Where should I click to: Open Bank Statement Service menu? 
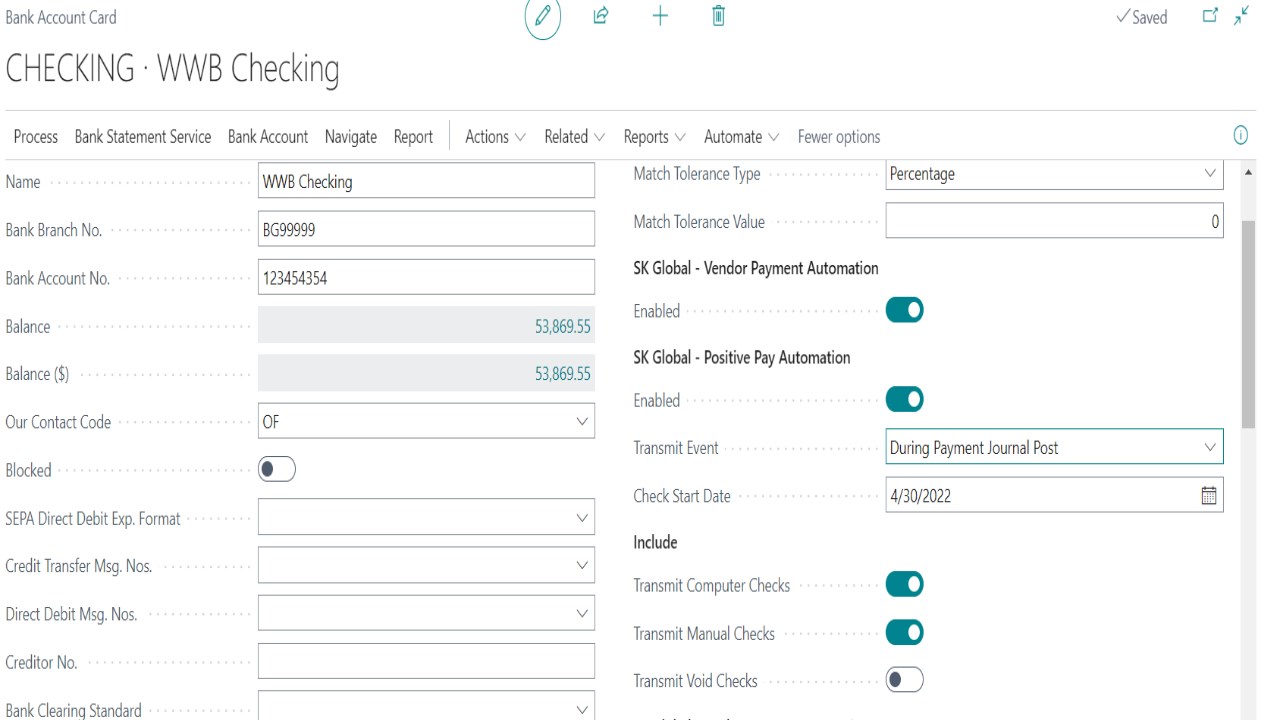pos(143,137)
